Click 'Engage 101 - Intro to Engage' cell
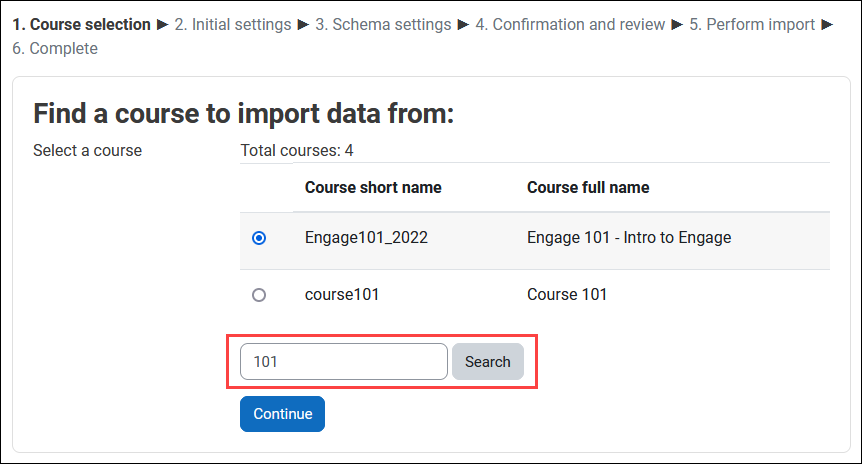862x464 pixels. [629, 237]
